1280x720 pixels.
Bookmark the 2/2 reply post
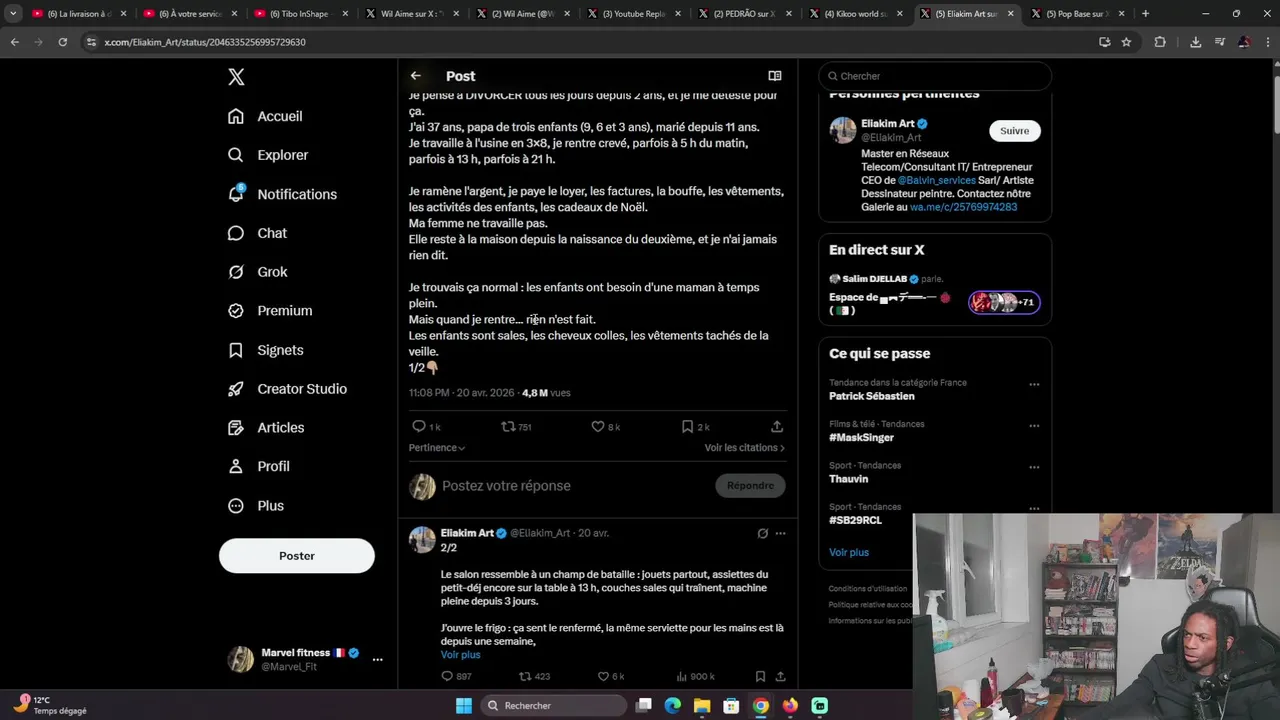tap(760, 677)
